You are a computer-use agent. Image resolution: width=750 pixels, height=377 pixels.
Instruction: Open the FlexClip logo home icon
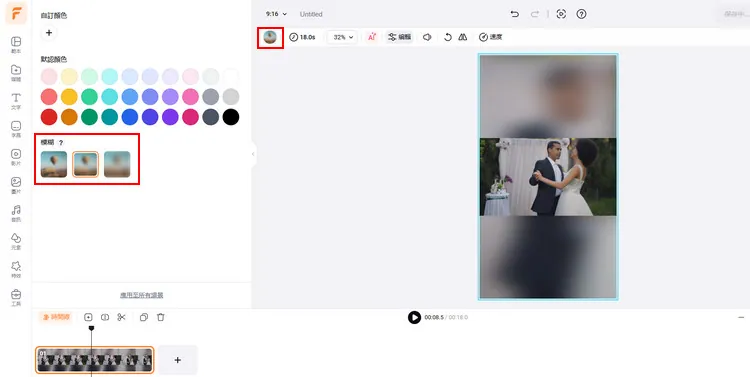pyautogui.click(x=16, y=13)
